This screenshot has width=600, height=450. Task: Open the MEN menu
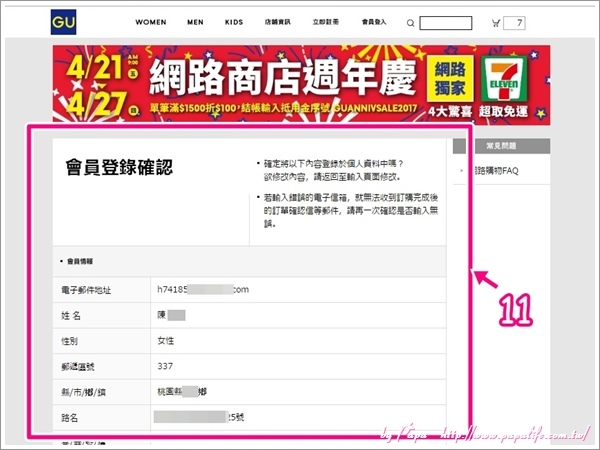pyautogui.click(x=195, y=22)
